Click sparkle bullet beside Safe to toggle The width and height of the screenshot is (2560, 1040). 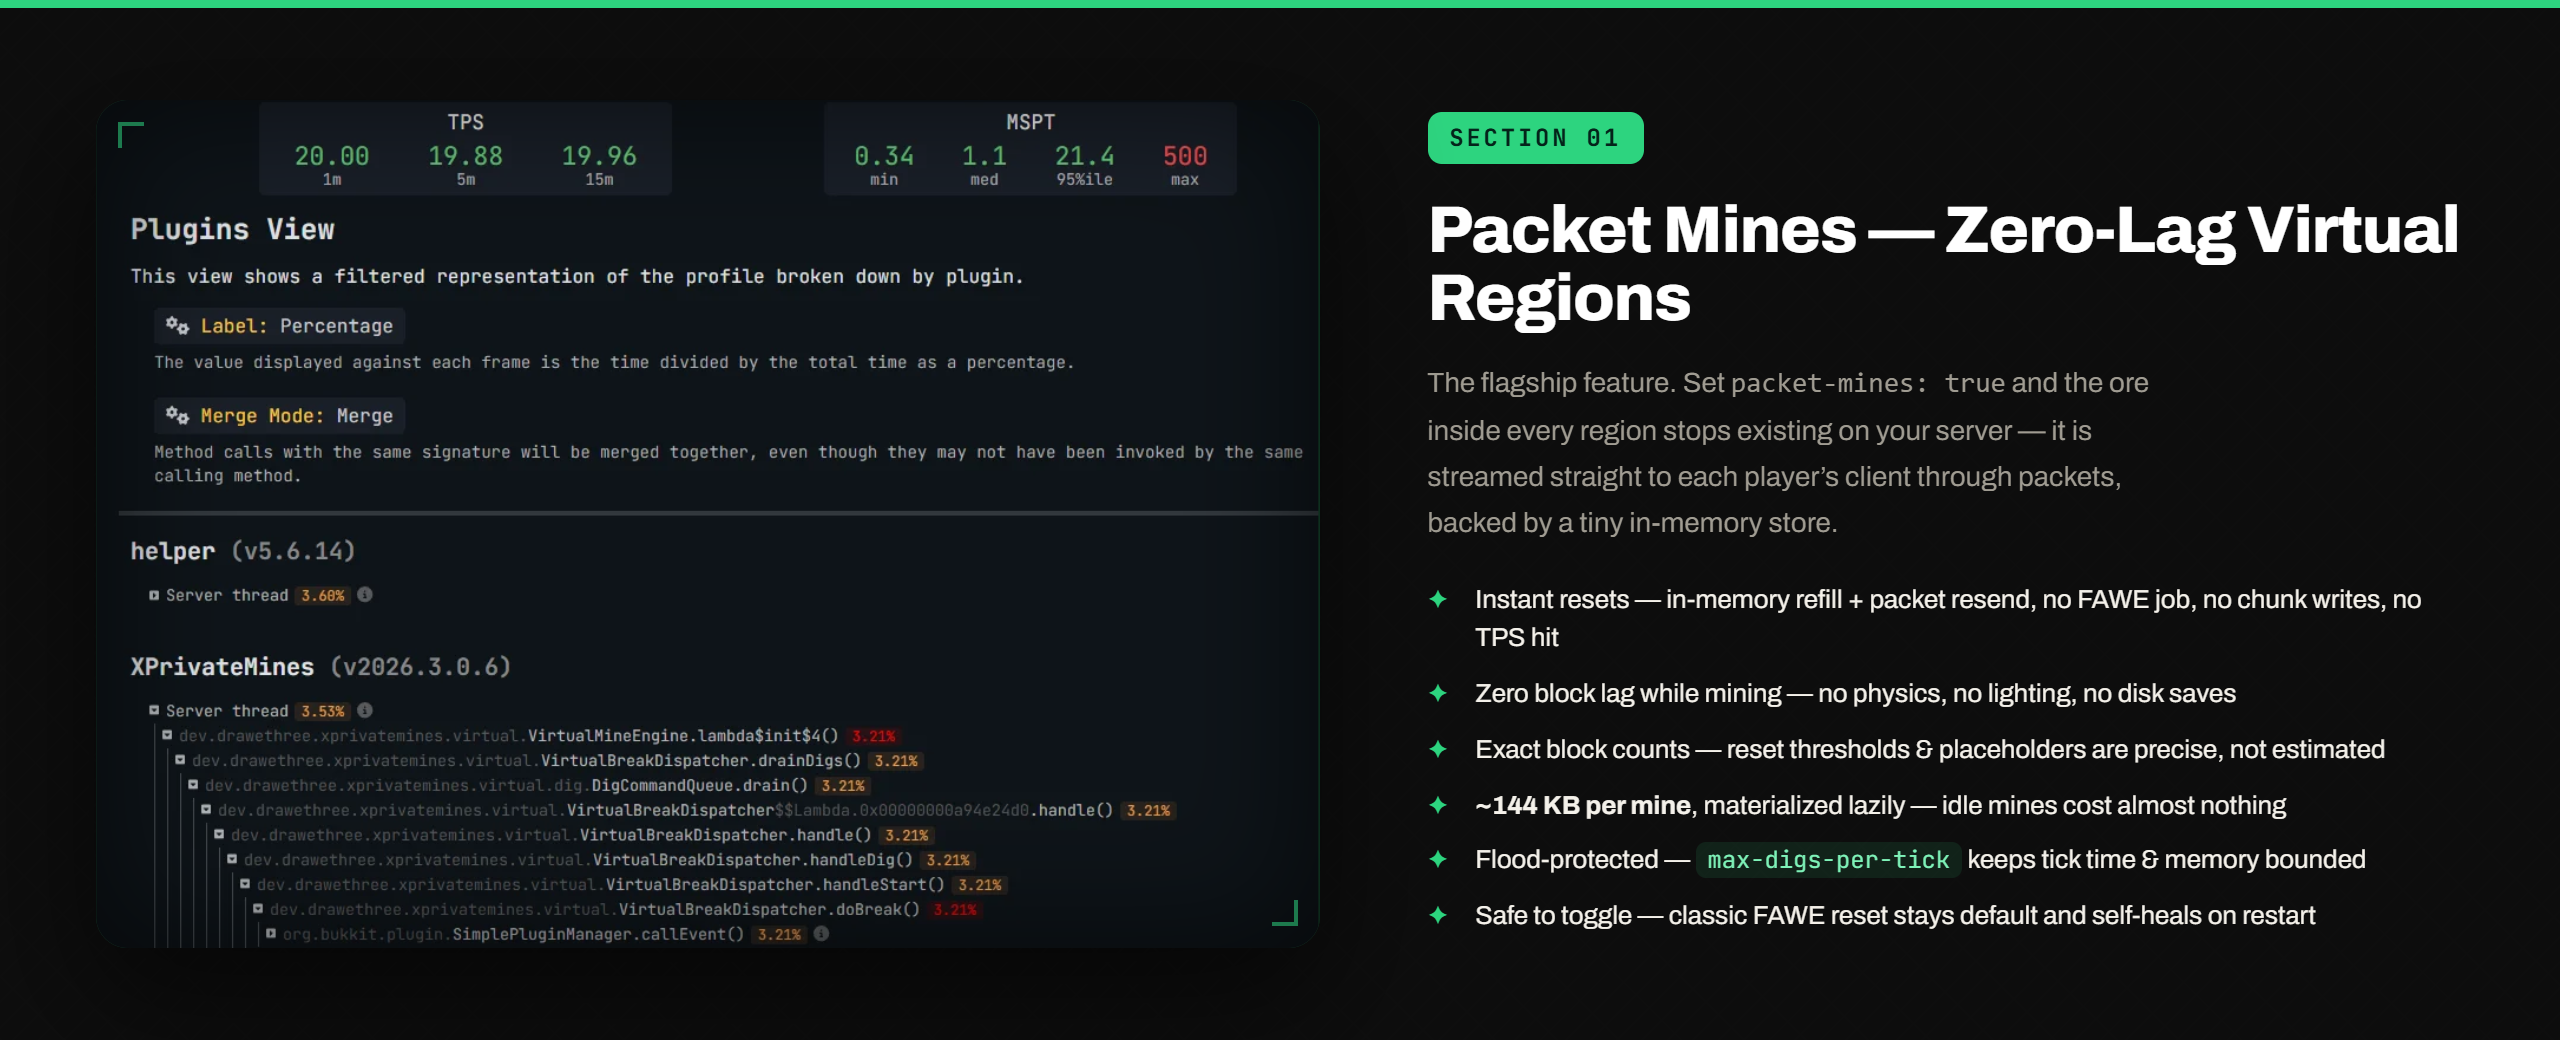point(1438,915)
